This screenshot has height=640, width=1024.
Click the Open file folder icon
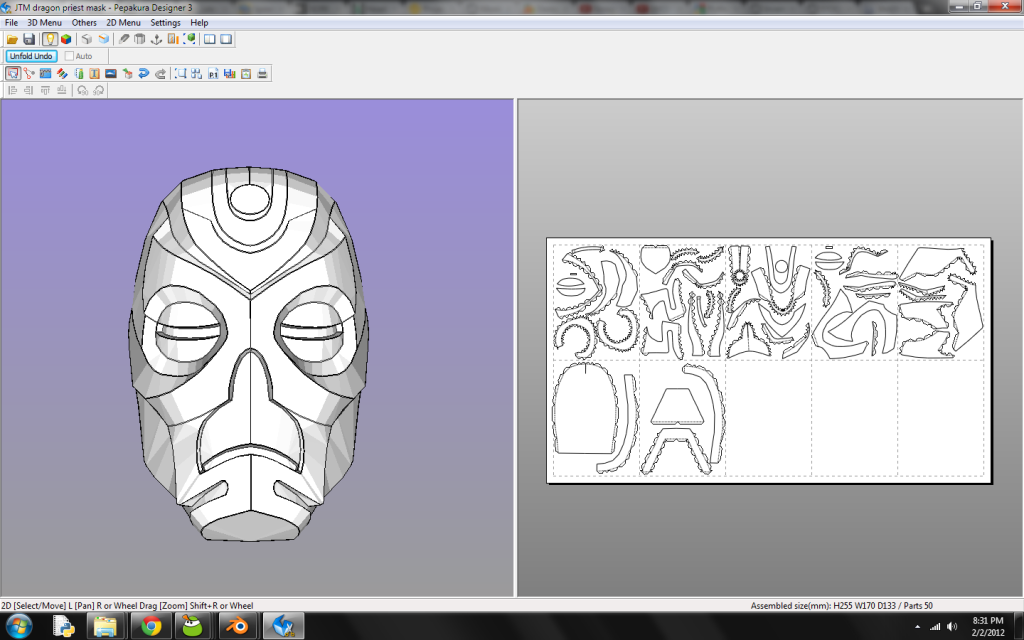(x=12, y=39)
